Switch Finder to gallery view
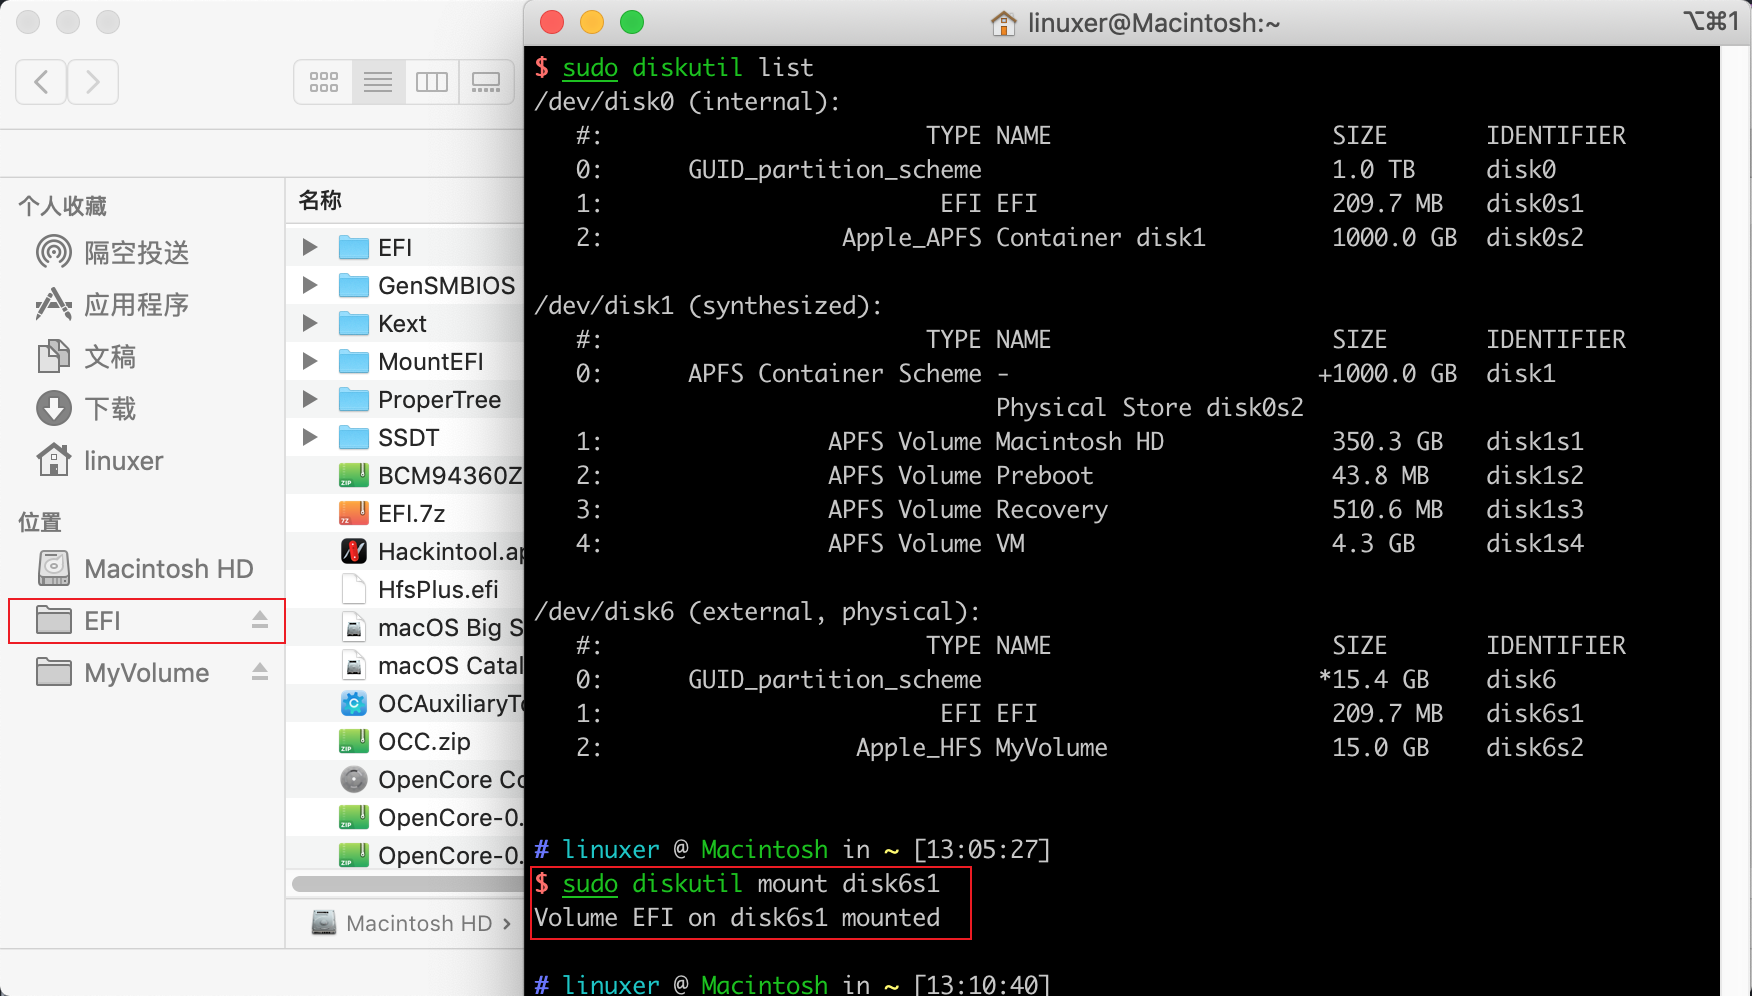The image size is (1752, 996). click(x=486, y=82)
